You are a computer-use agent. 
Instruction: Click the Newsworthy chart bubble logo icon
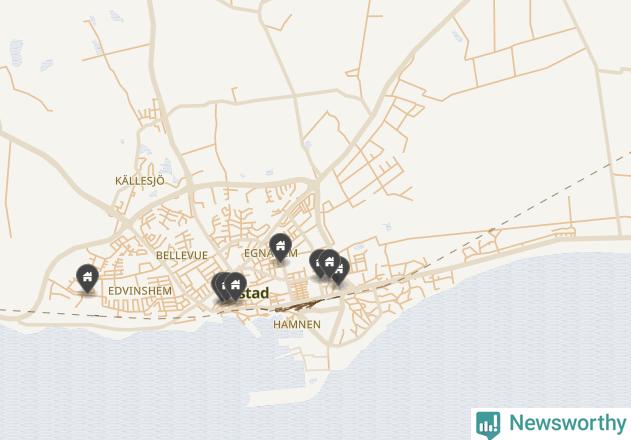(488, 425)
